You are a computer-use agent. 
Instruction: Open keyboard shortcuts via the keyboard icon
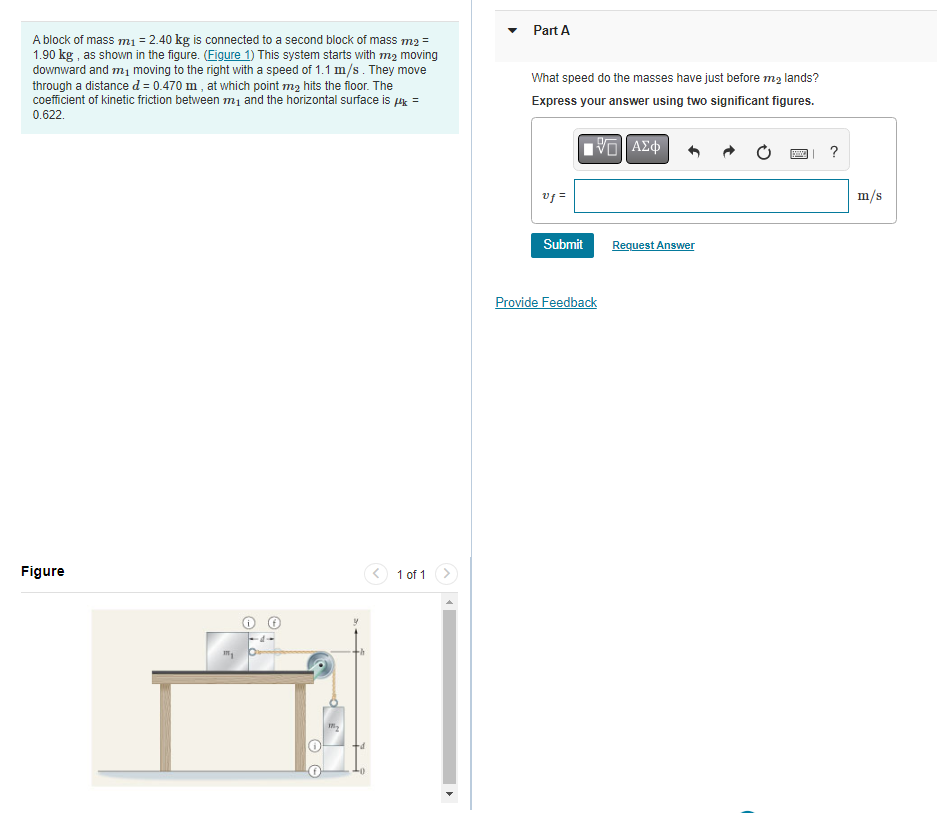(x=800, y=152)
